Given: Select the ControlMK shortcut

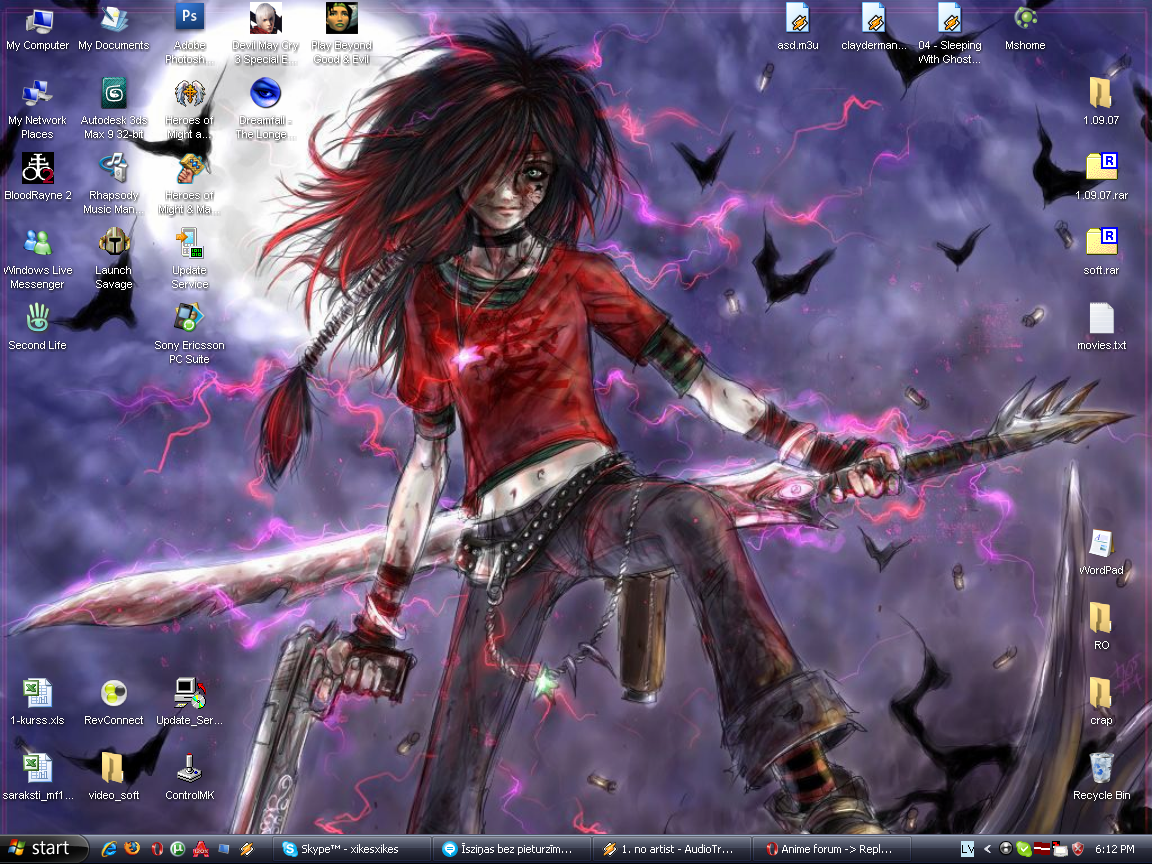Looking at the screenshot, I should click(189, 777).
